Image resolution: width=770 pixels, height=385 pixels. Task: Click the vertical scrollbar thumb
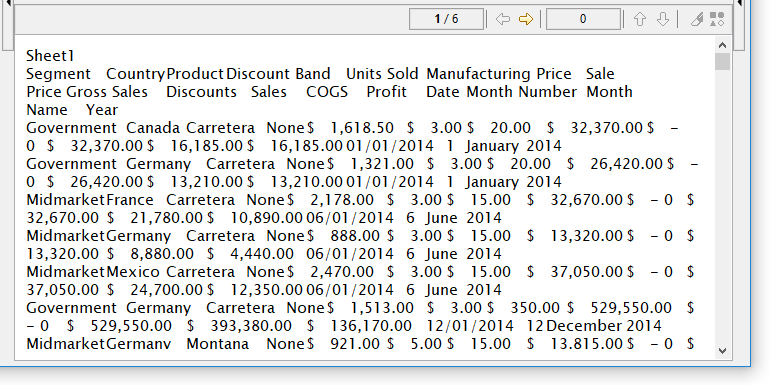[722, 62]
